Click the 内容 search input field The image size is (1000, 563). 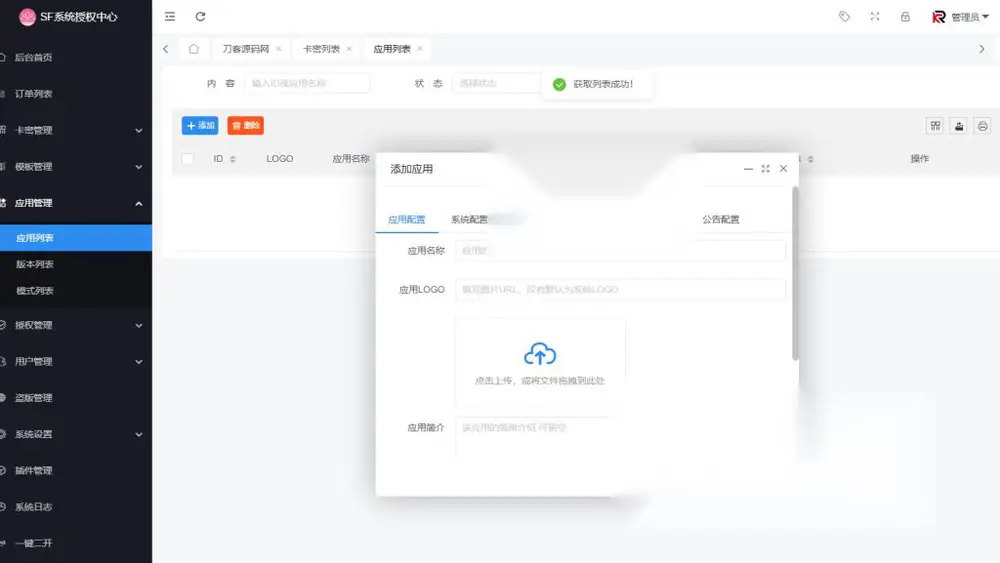click(x=307, y=84)
